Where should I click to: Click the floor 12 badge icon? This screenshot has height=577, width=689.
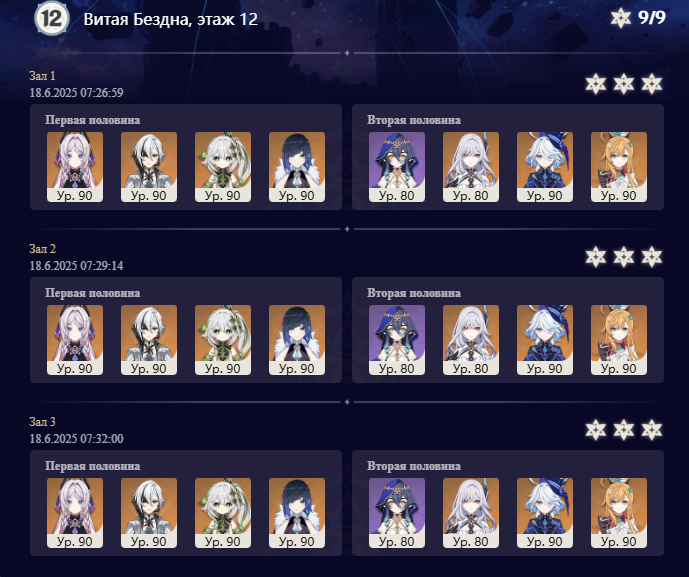pyautogui.click(x=52, y=18)
